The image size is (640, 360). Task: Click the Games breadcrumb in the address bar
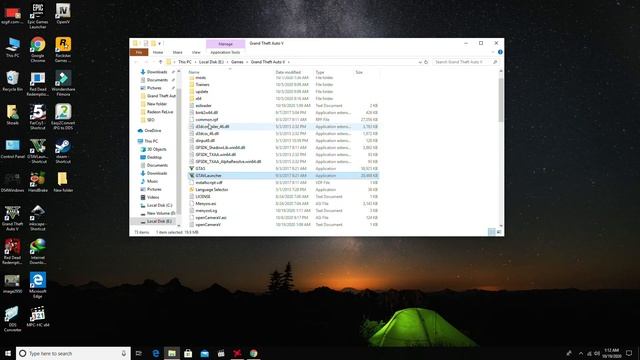click(x=237, y=62)
